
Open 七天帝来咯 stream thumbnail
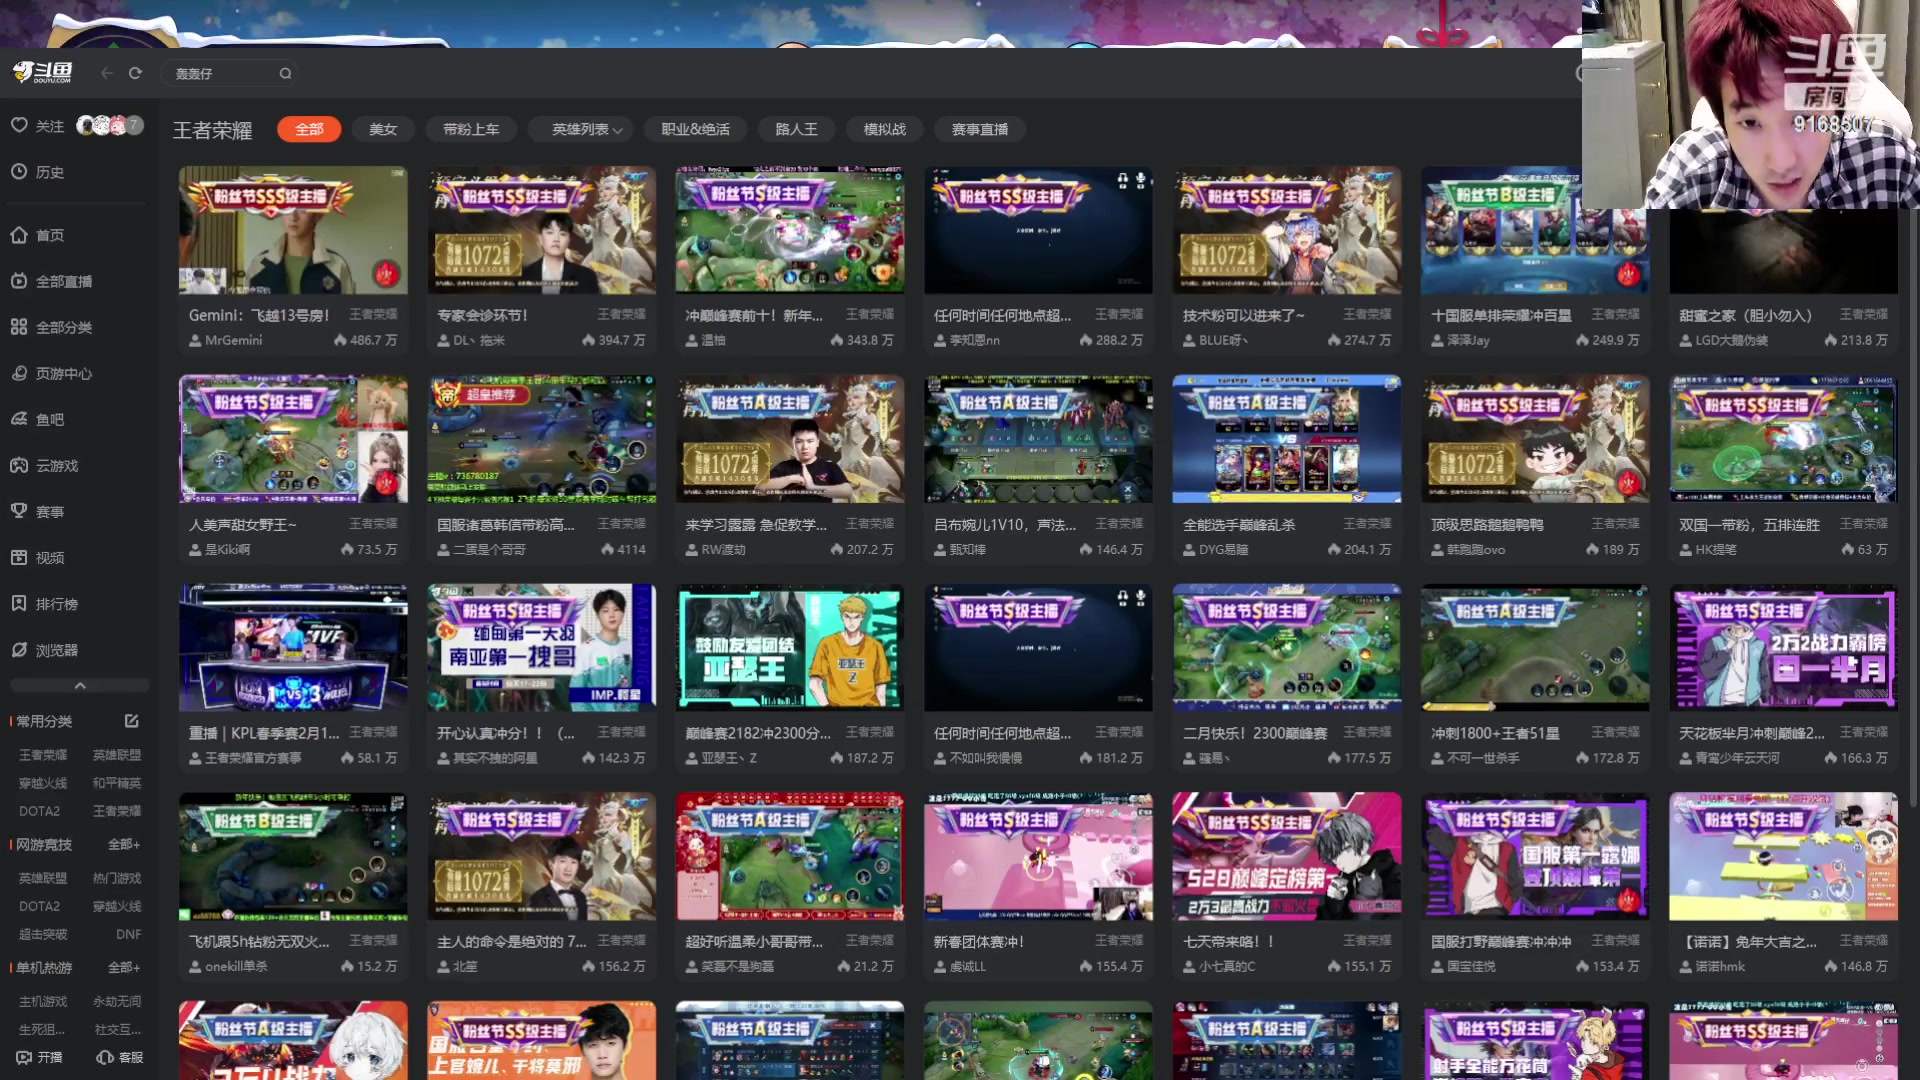tap(1287, 857)
